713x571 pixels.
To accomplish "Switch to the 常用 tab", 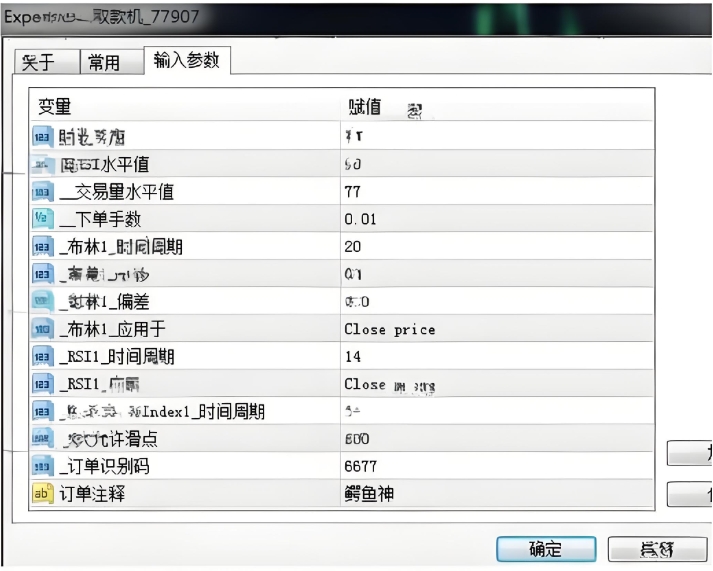I will point(105,63).
